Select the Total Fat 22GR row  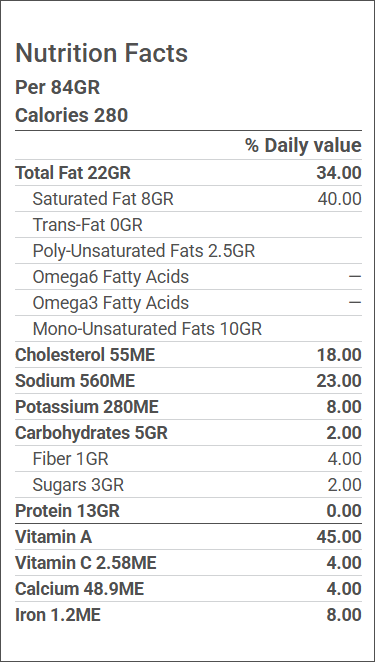click(x=188, y=173)
